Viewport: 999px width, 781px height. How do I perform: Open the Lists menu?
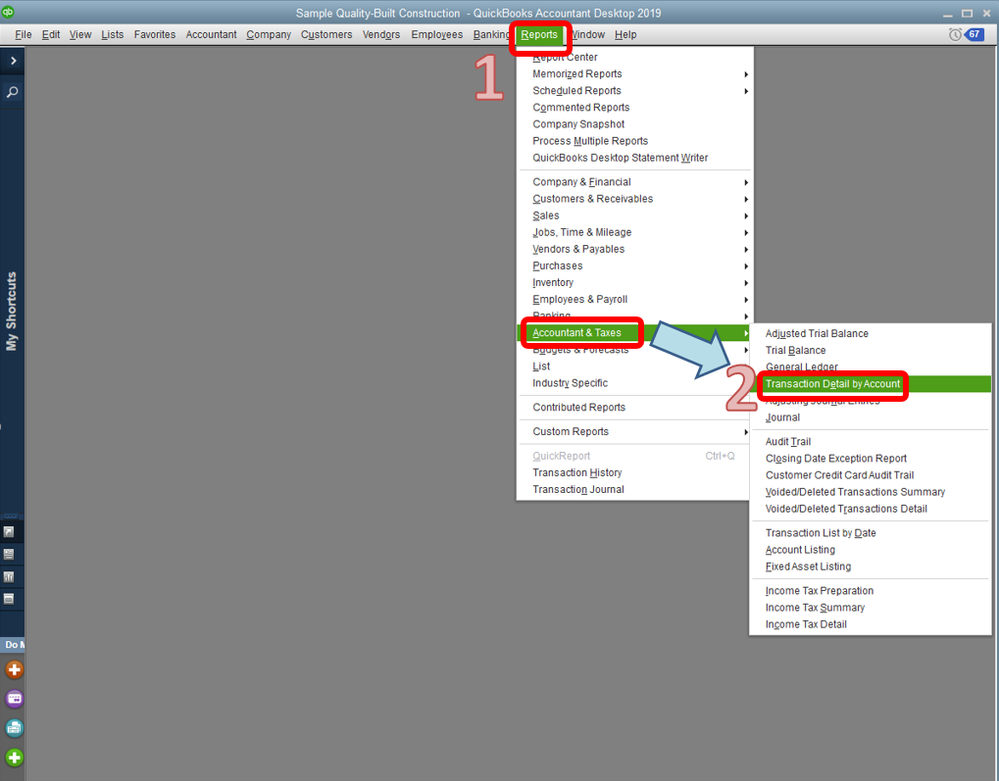[x=112, y=34]
